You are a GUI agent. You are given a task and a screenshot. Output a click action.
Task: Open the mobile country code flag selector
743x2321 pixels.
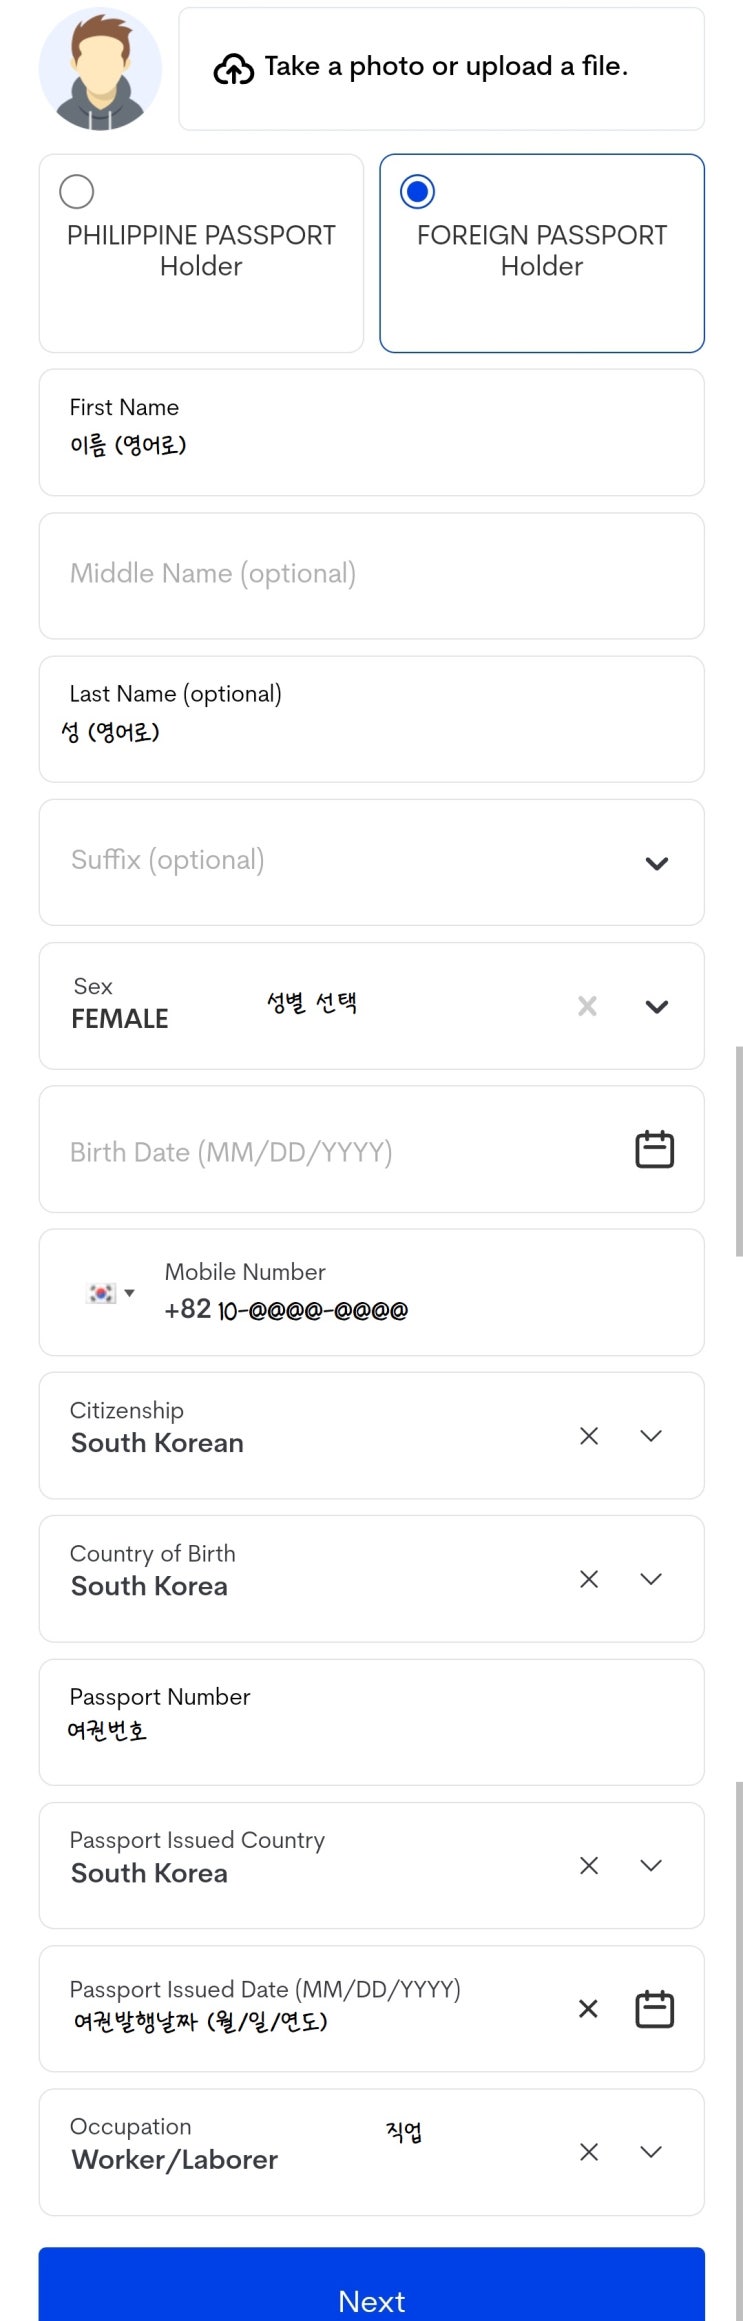(110, 1293)
